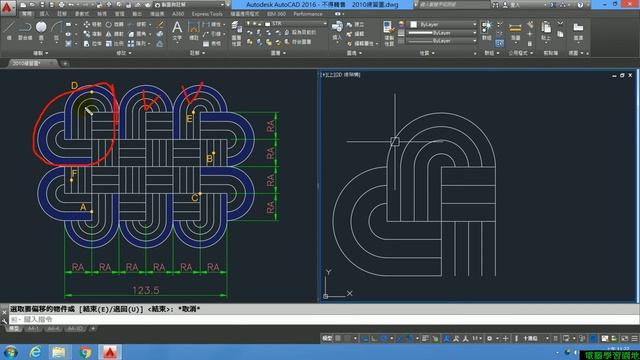Open the Performance ribbon tab

click(x=308, y=14)
